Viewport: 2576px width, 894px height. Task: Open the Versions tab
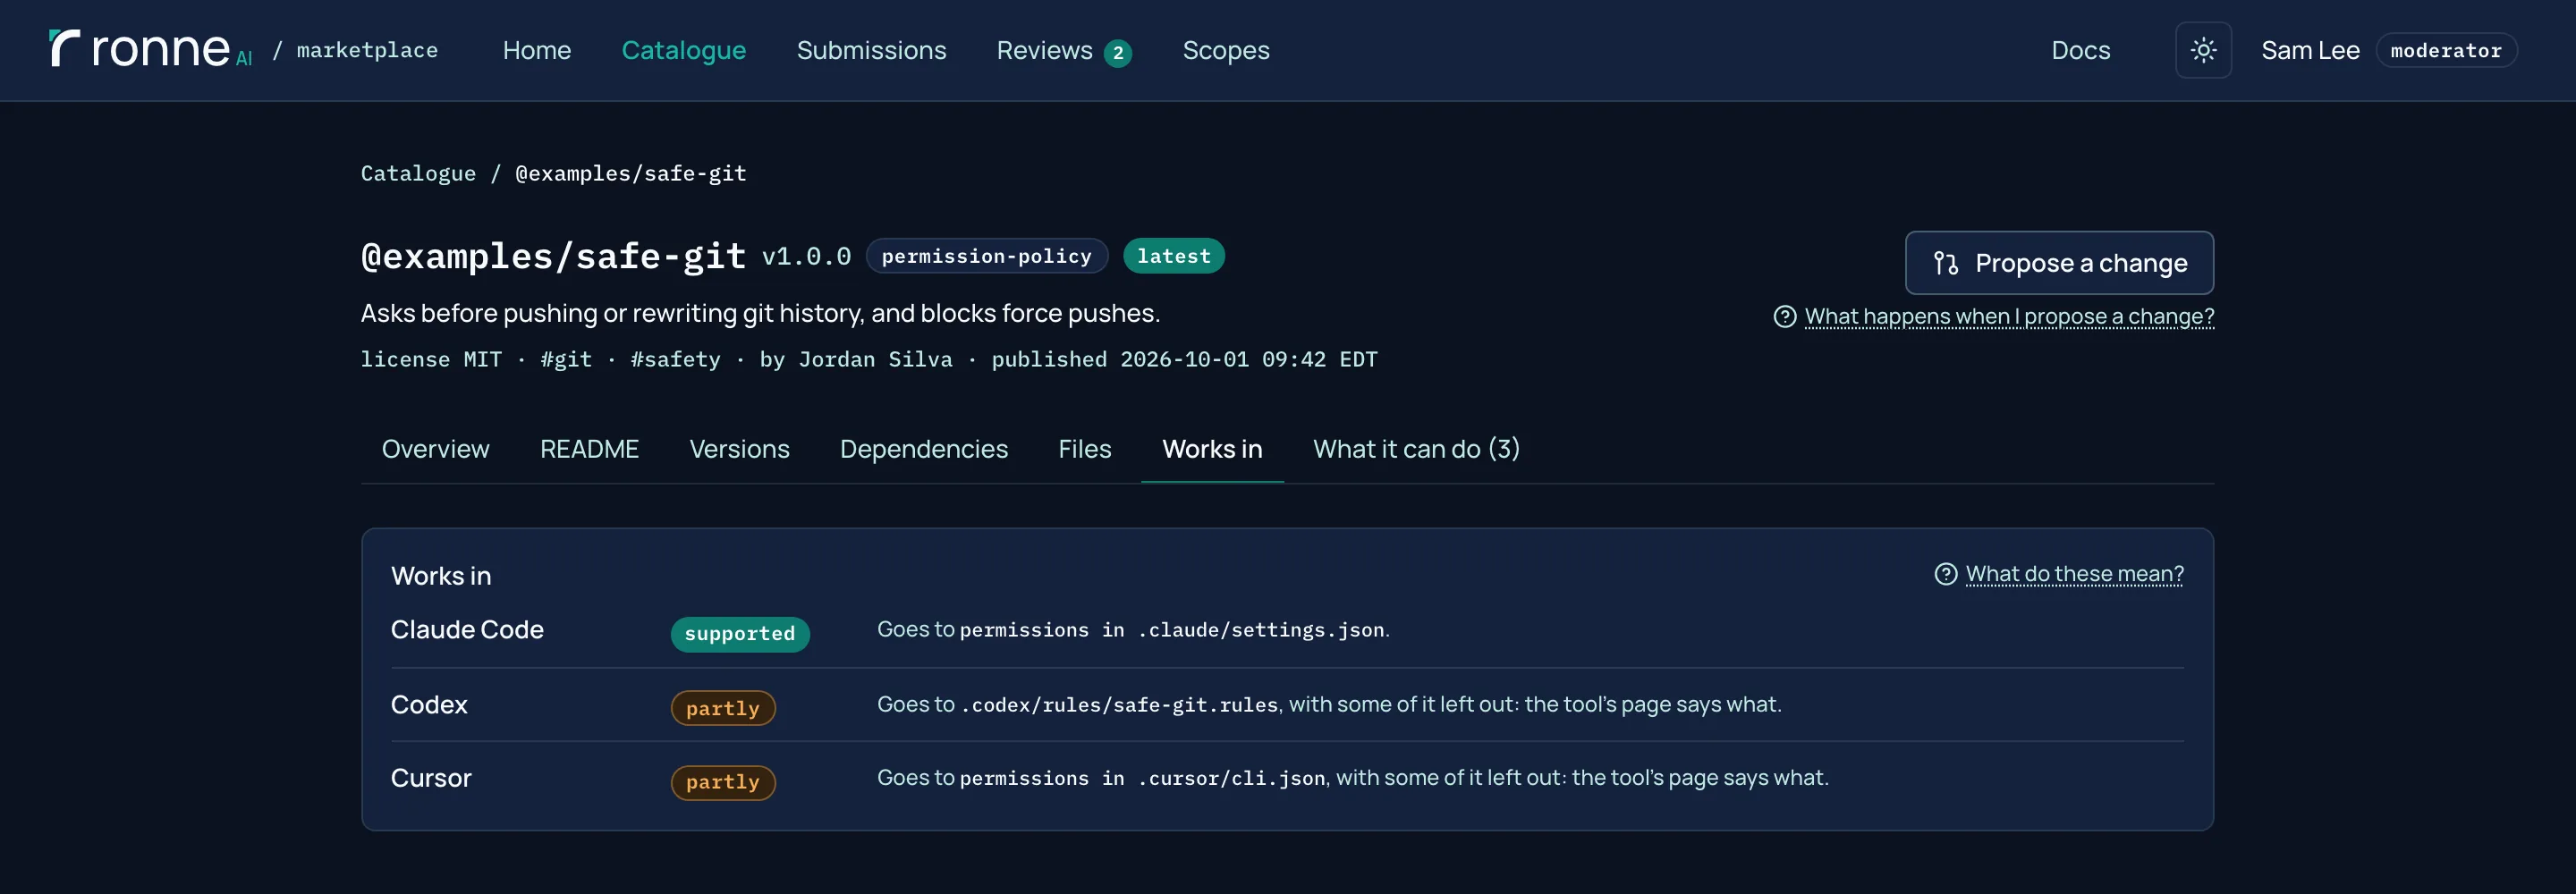[739, 449]
